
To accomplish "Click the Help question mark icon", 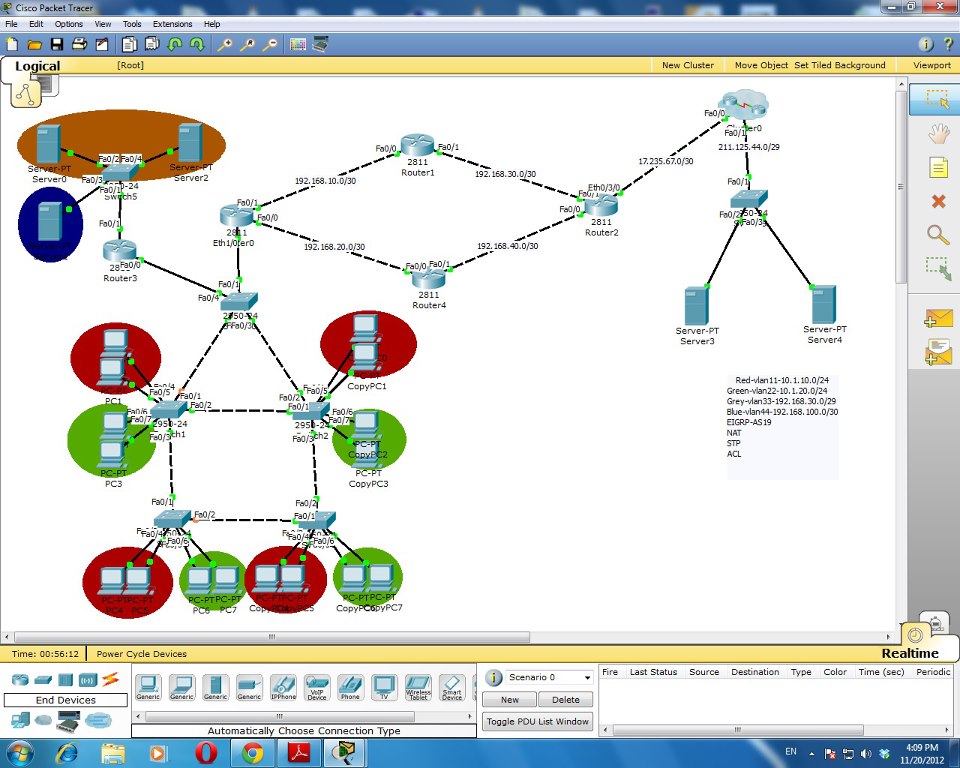I will [x=948, y=44].
